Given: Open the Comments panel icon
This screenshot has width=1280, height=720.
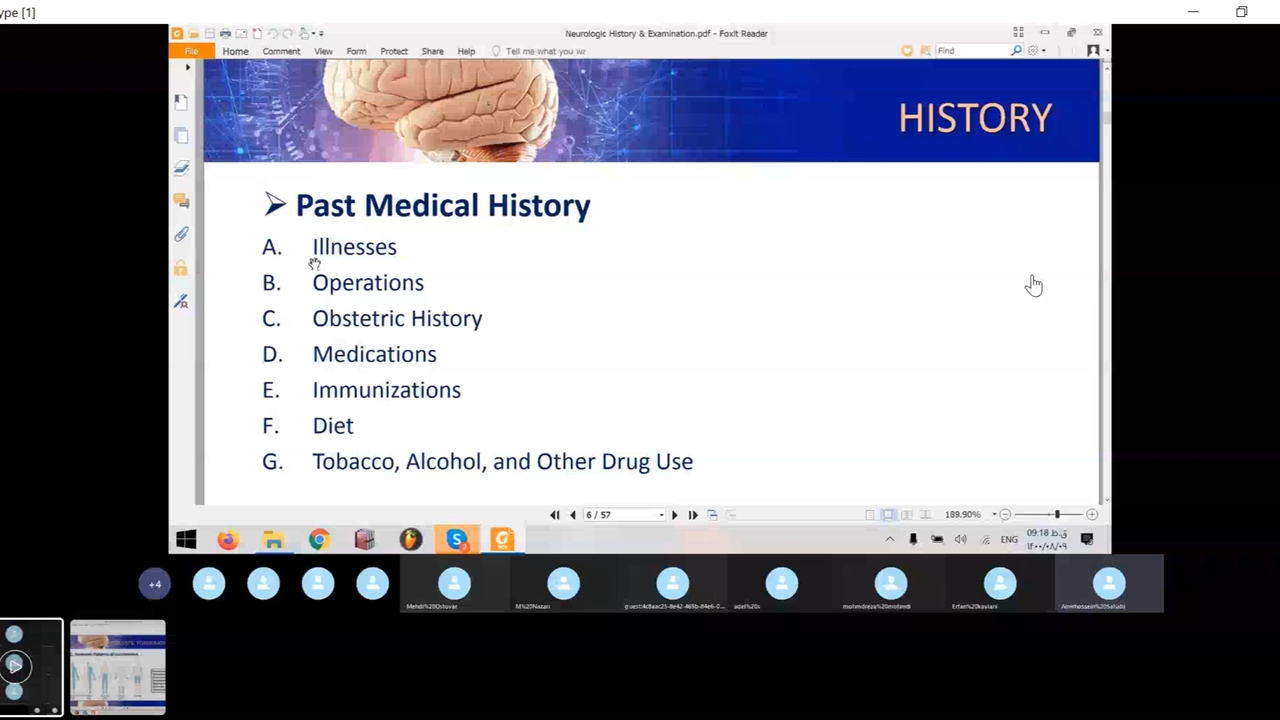Looking at the screenshot, I should point(181,201).
